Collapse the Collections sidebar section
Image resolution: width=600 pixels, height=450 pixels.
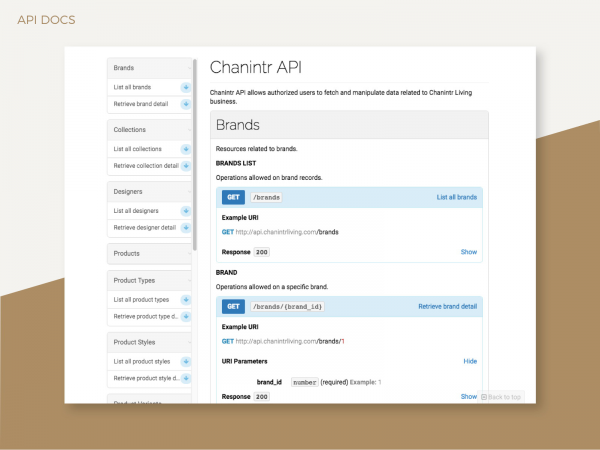click(x=149, y=130)
